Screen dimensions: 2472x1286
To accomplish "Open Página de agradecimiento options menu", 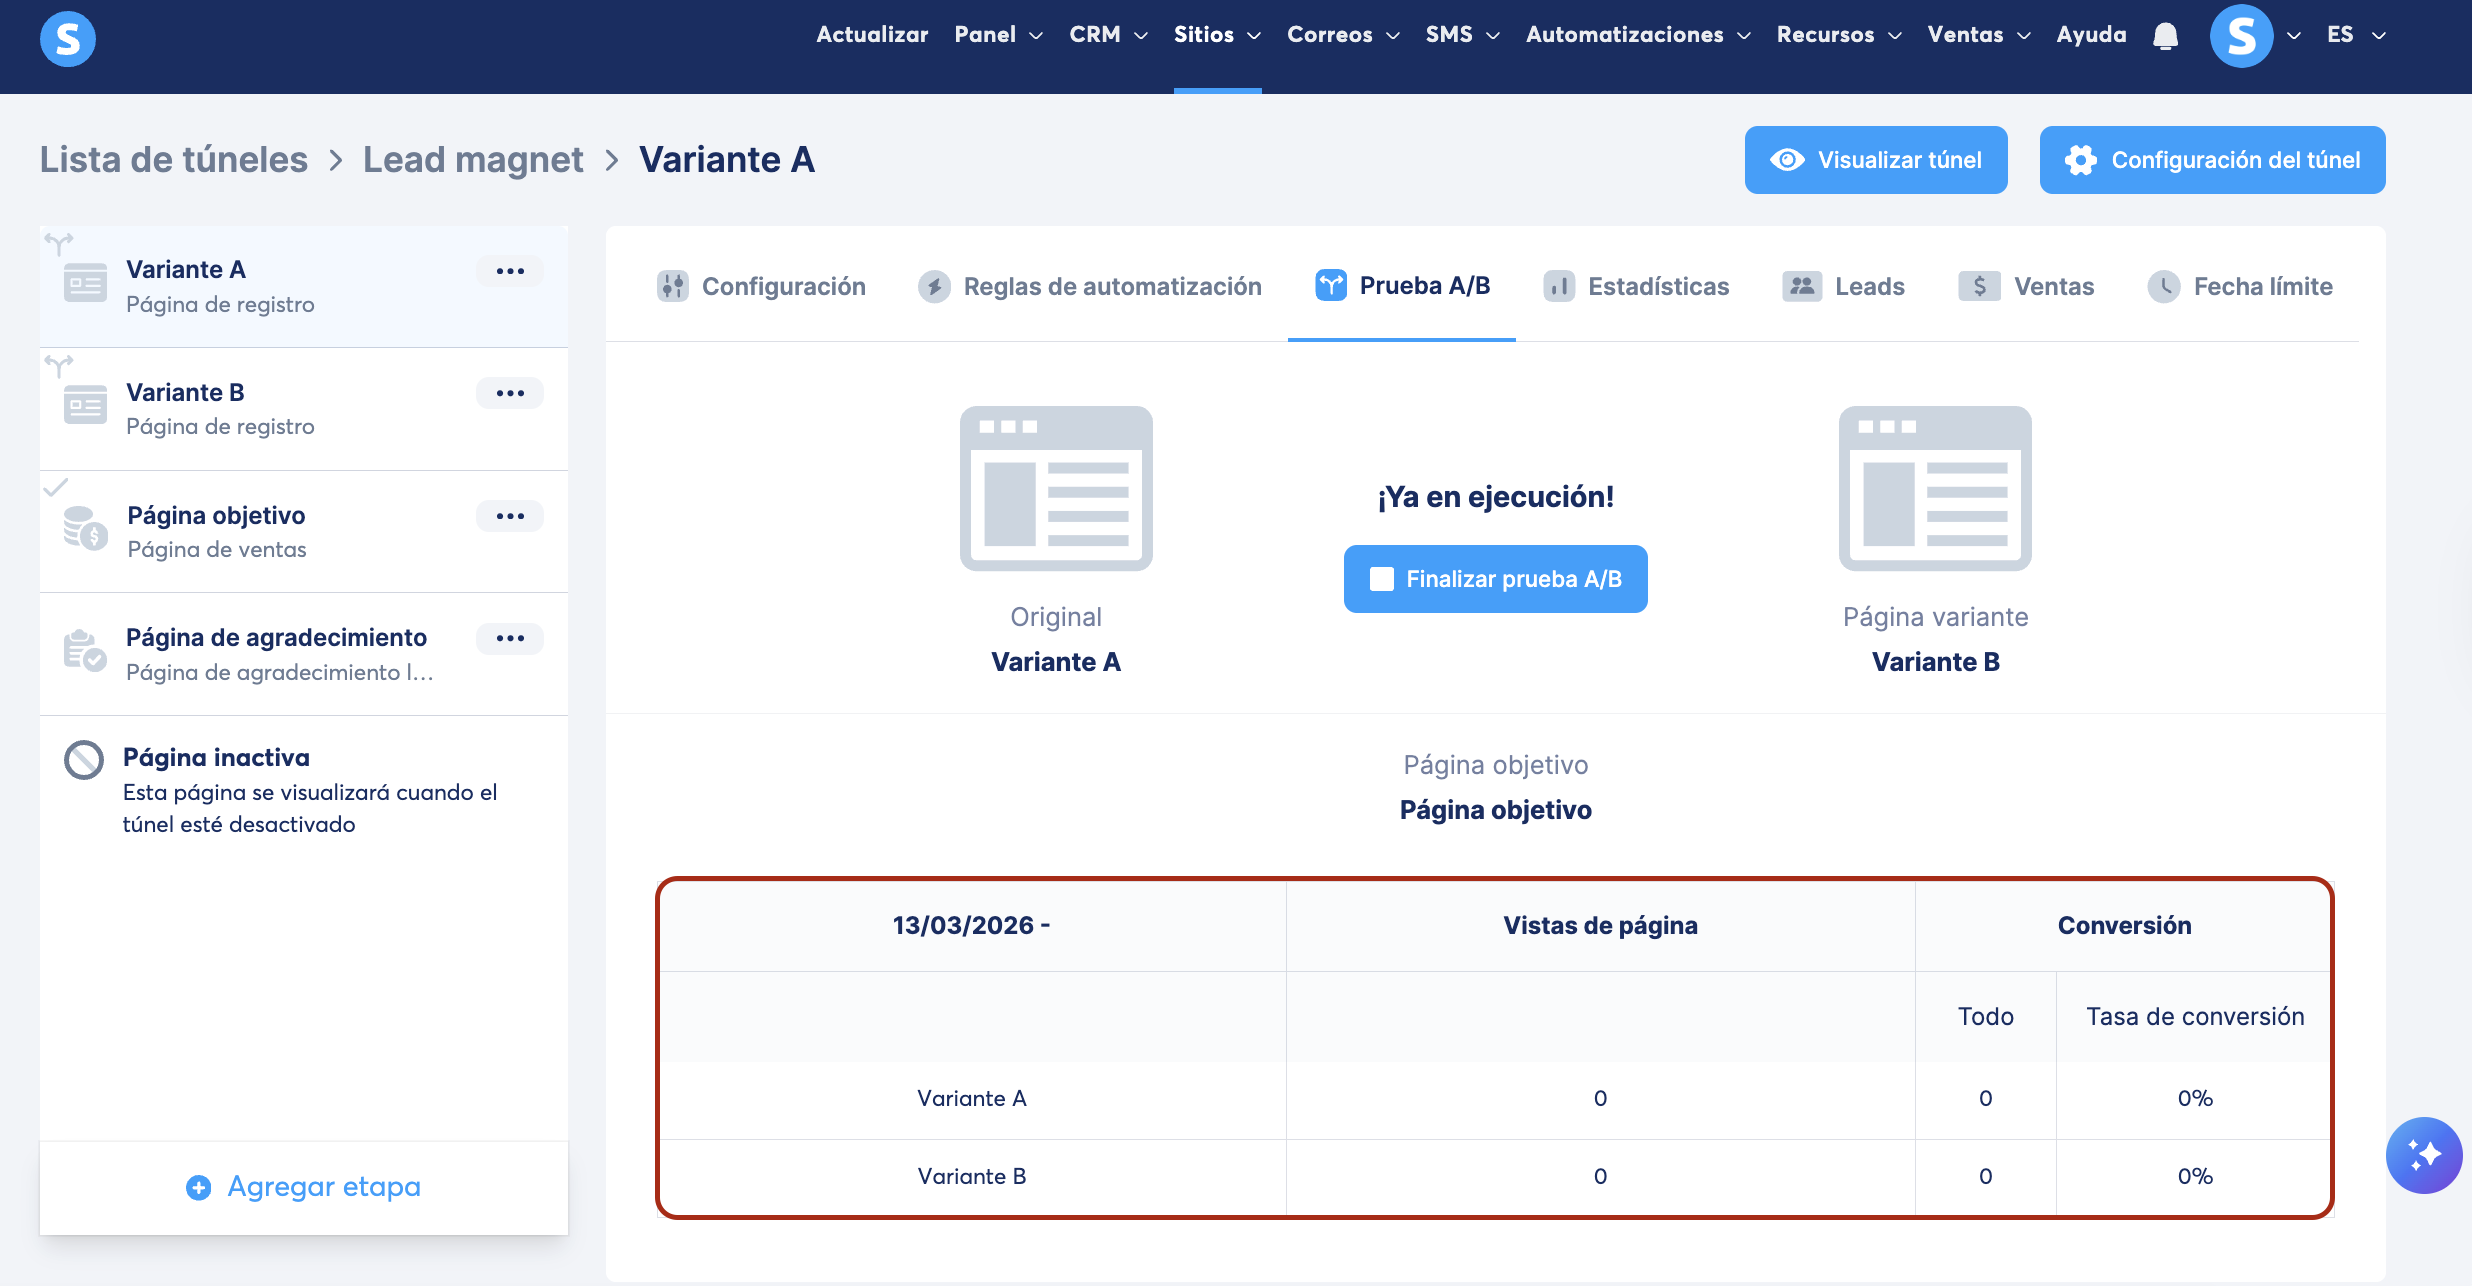I will 510,638.
